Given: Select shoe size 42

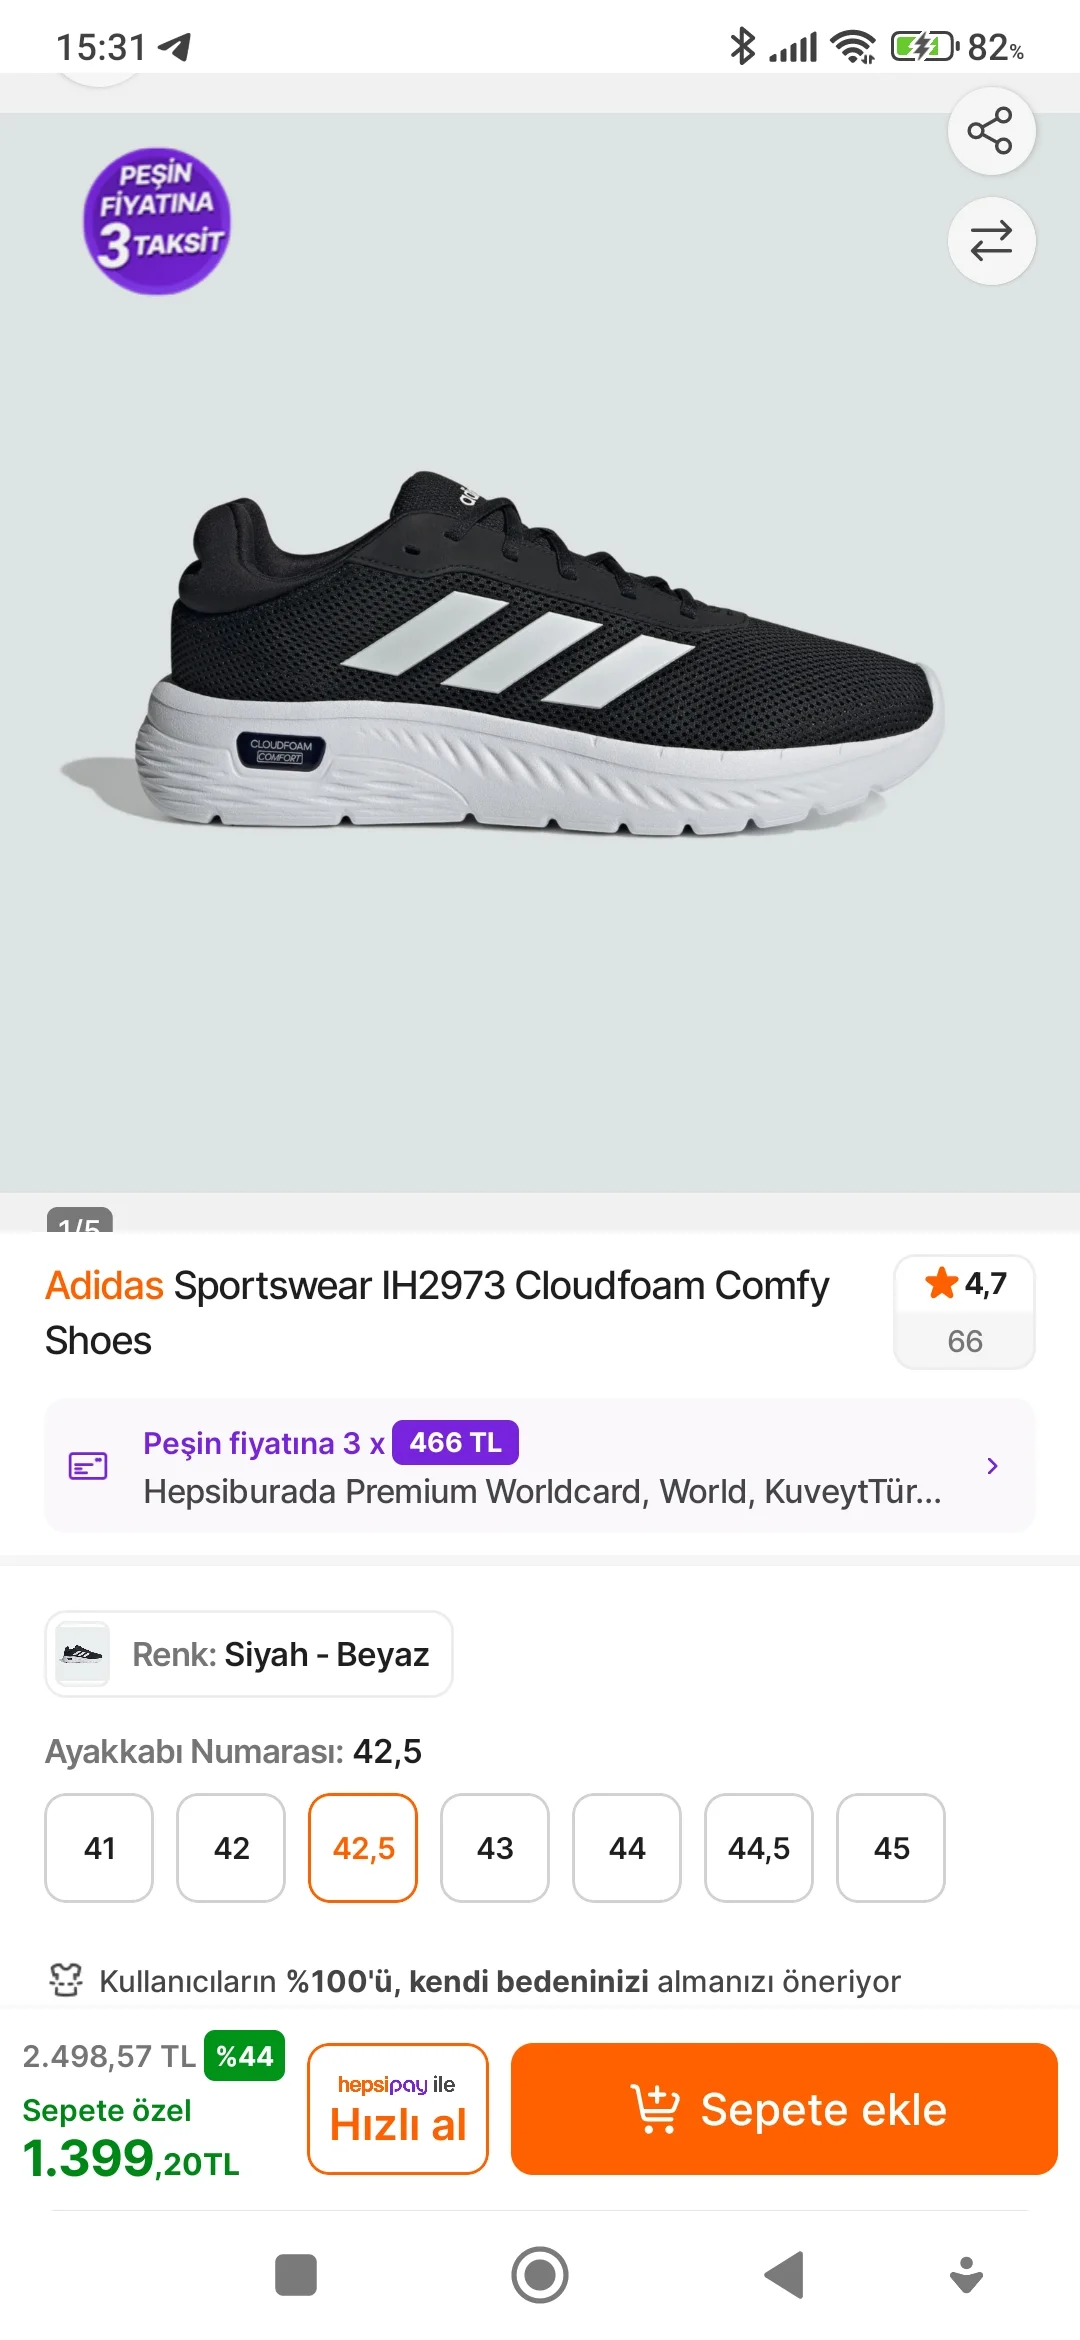Looking at the screenshot, I should (231, 1848).
